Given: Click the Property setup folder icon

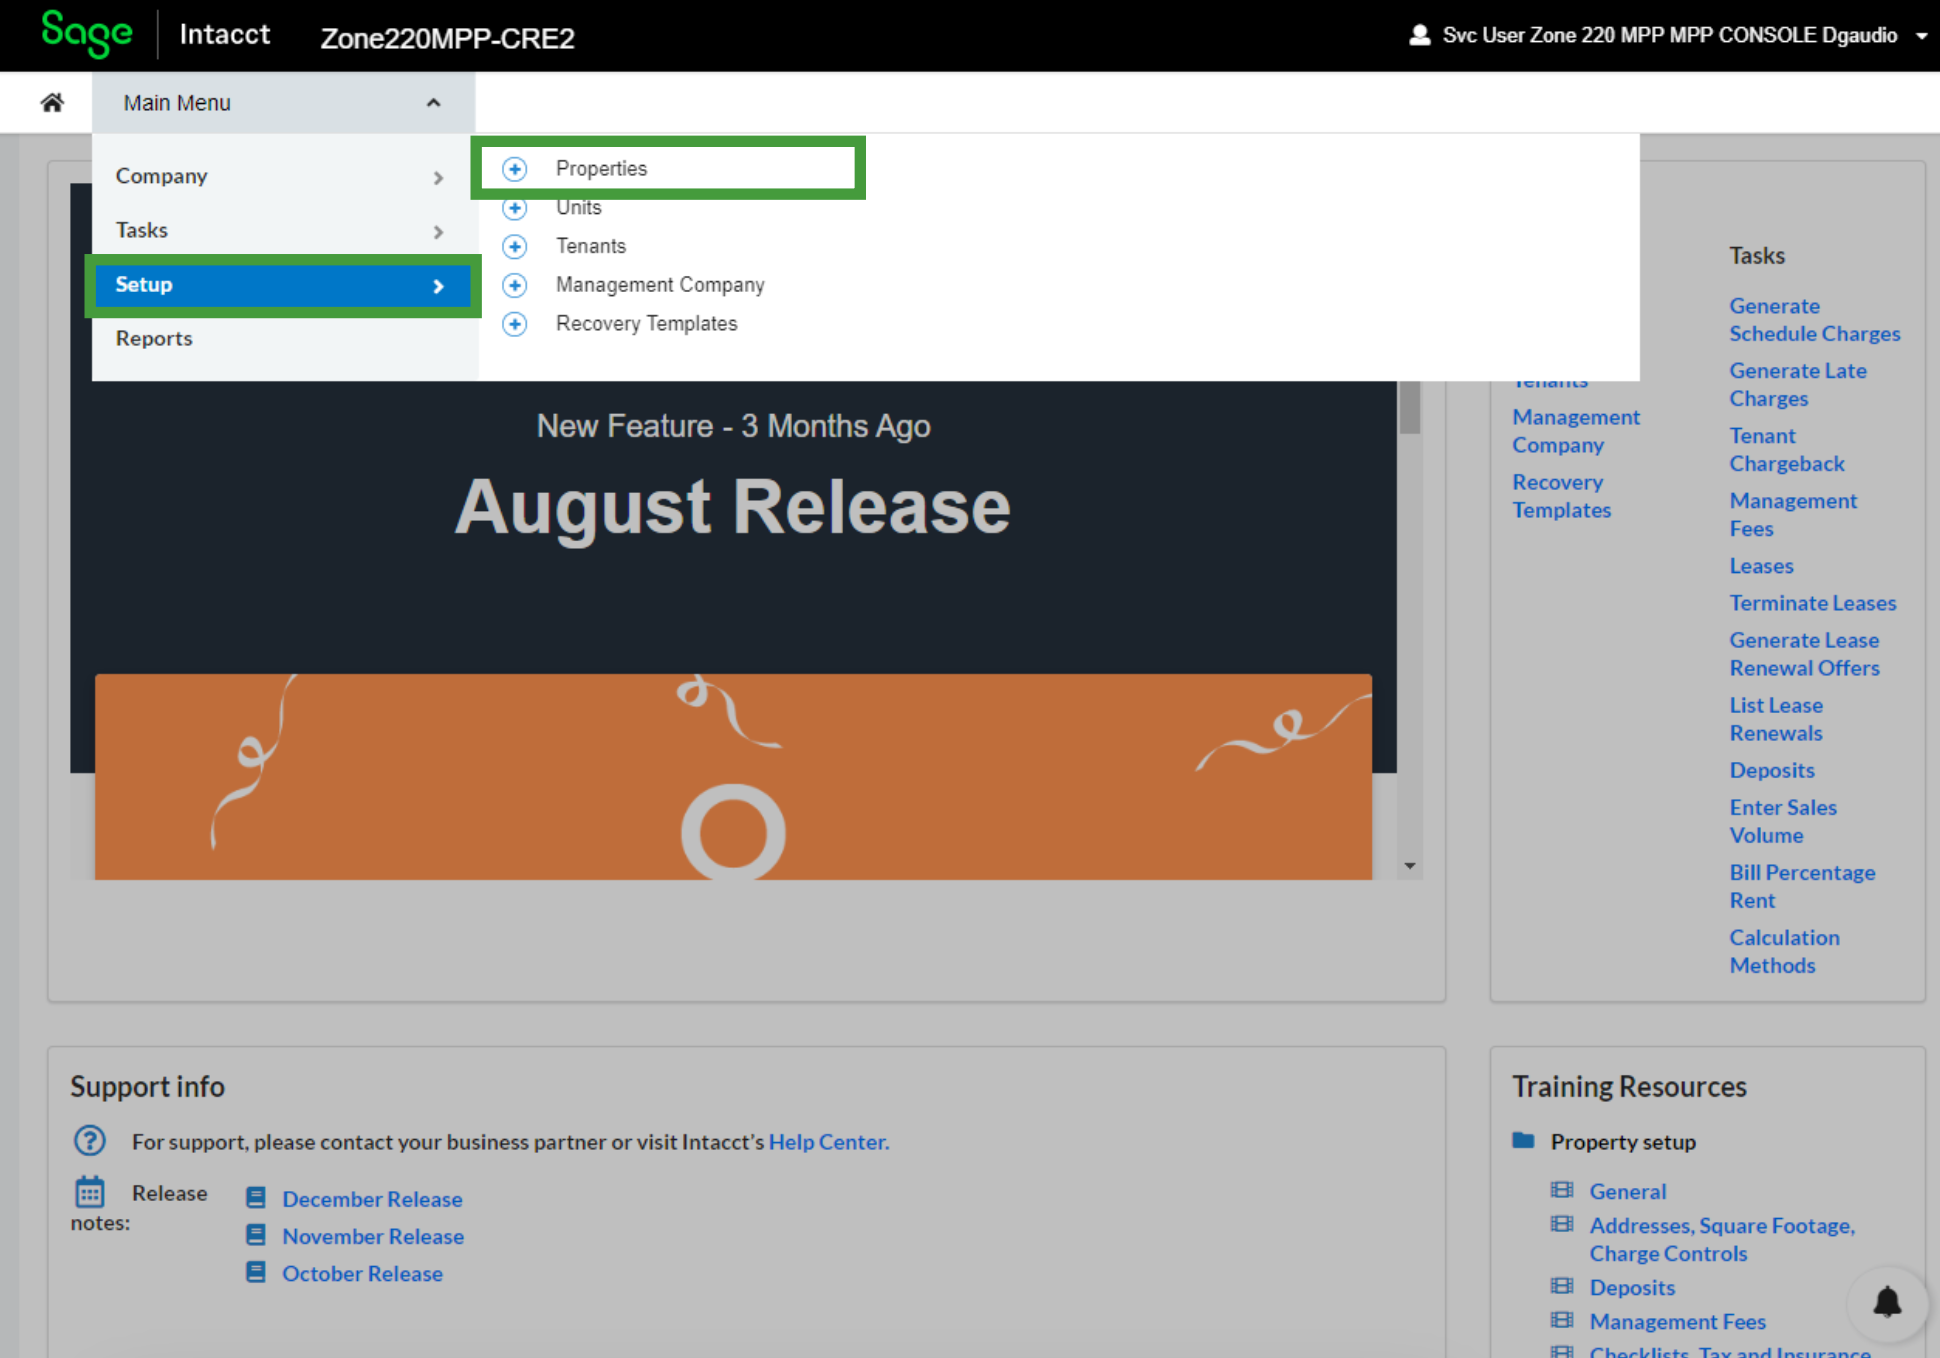Looking at the screenshot, I should coord(1523,1140).
